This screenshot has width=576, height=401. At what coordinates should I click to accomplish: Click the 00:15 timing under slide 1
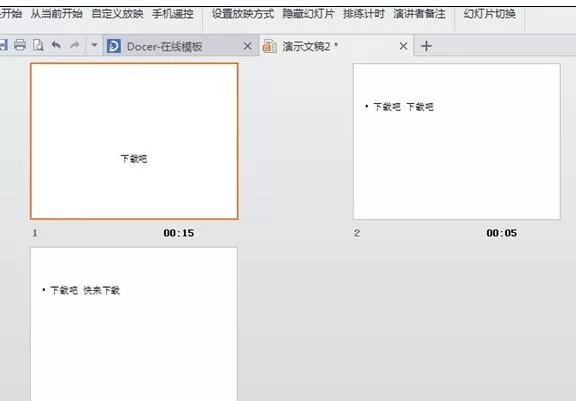point(179,233)
